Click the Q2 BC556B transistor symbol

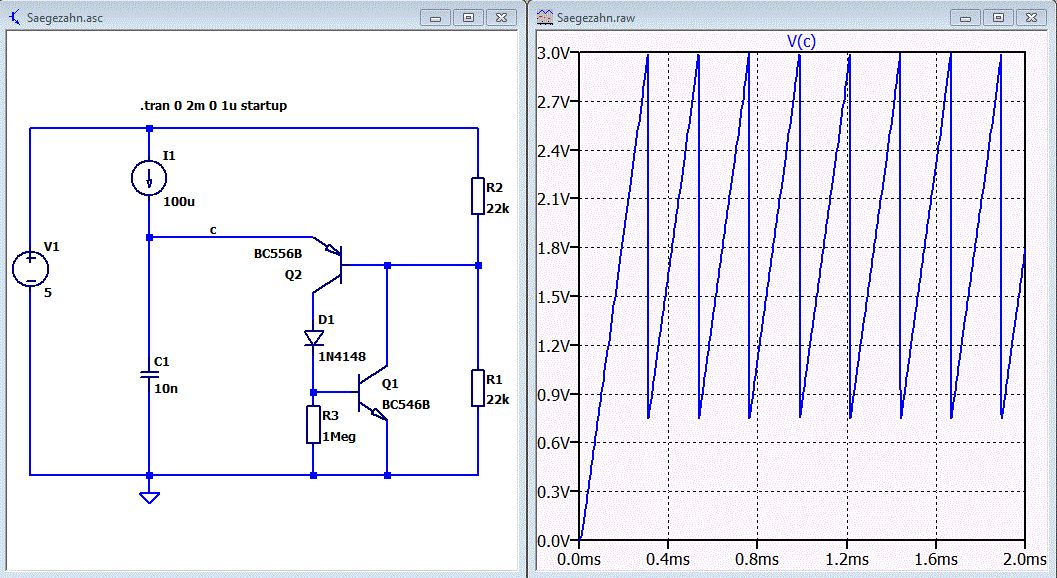click(328, 266)
